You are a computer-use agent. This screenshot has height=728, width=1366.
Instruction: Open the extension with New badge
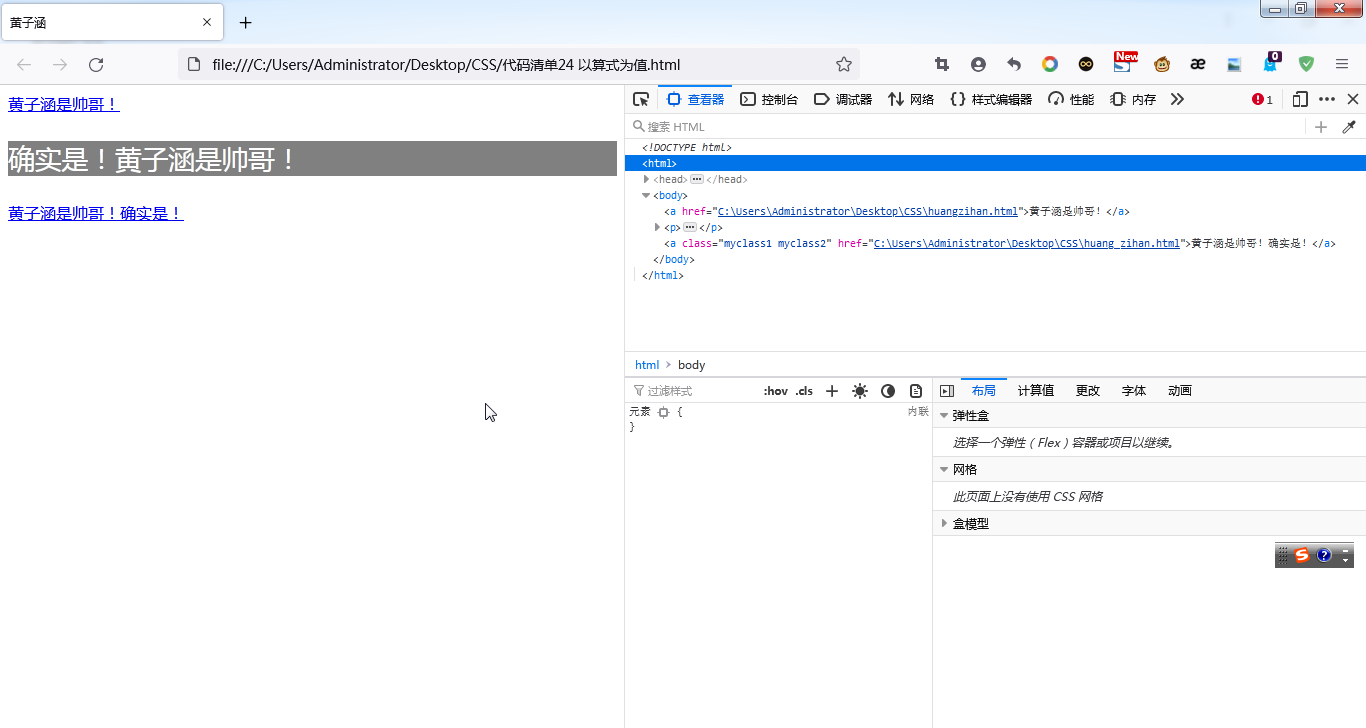click(1124, 62)
